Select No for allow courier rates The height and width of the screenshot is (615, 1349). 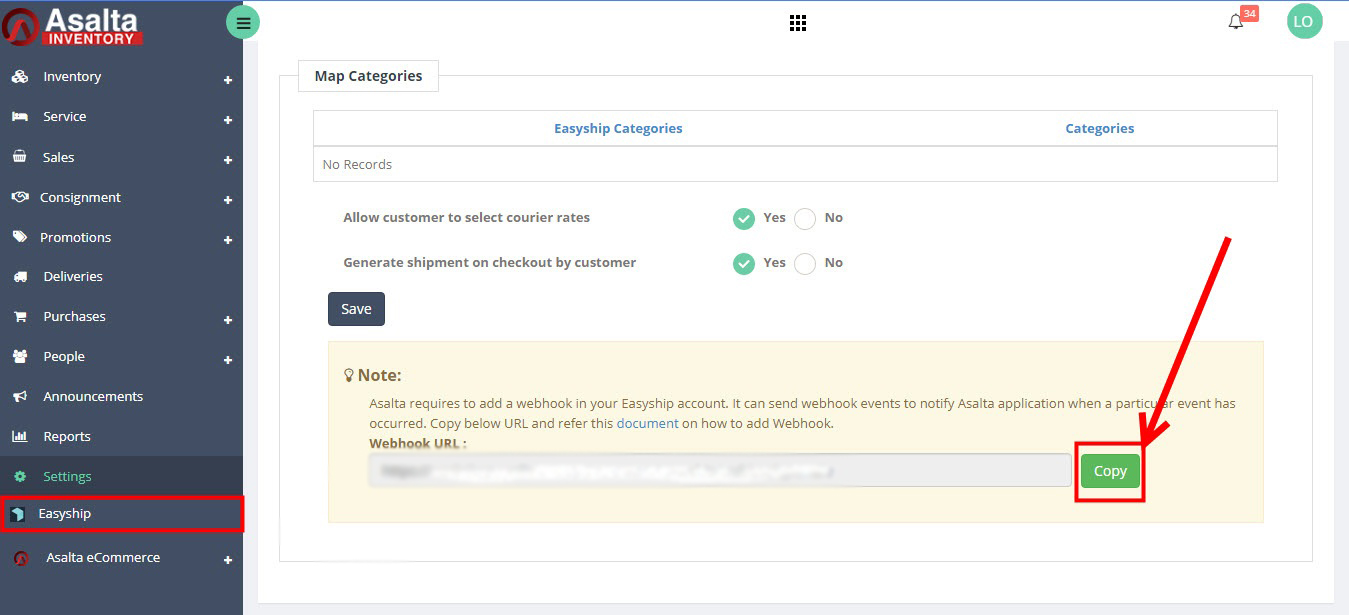click(x=805, y=218)
